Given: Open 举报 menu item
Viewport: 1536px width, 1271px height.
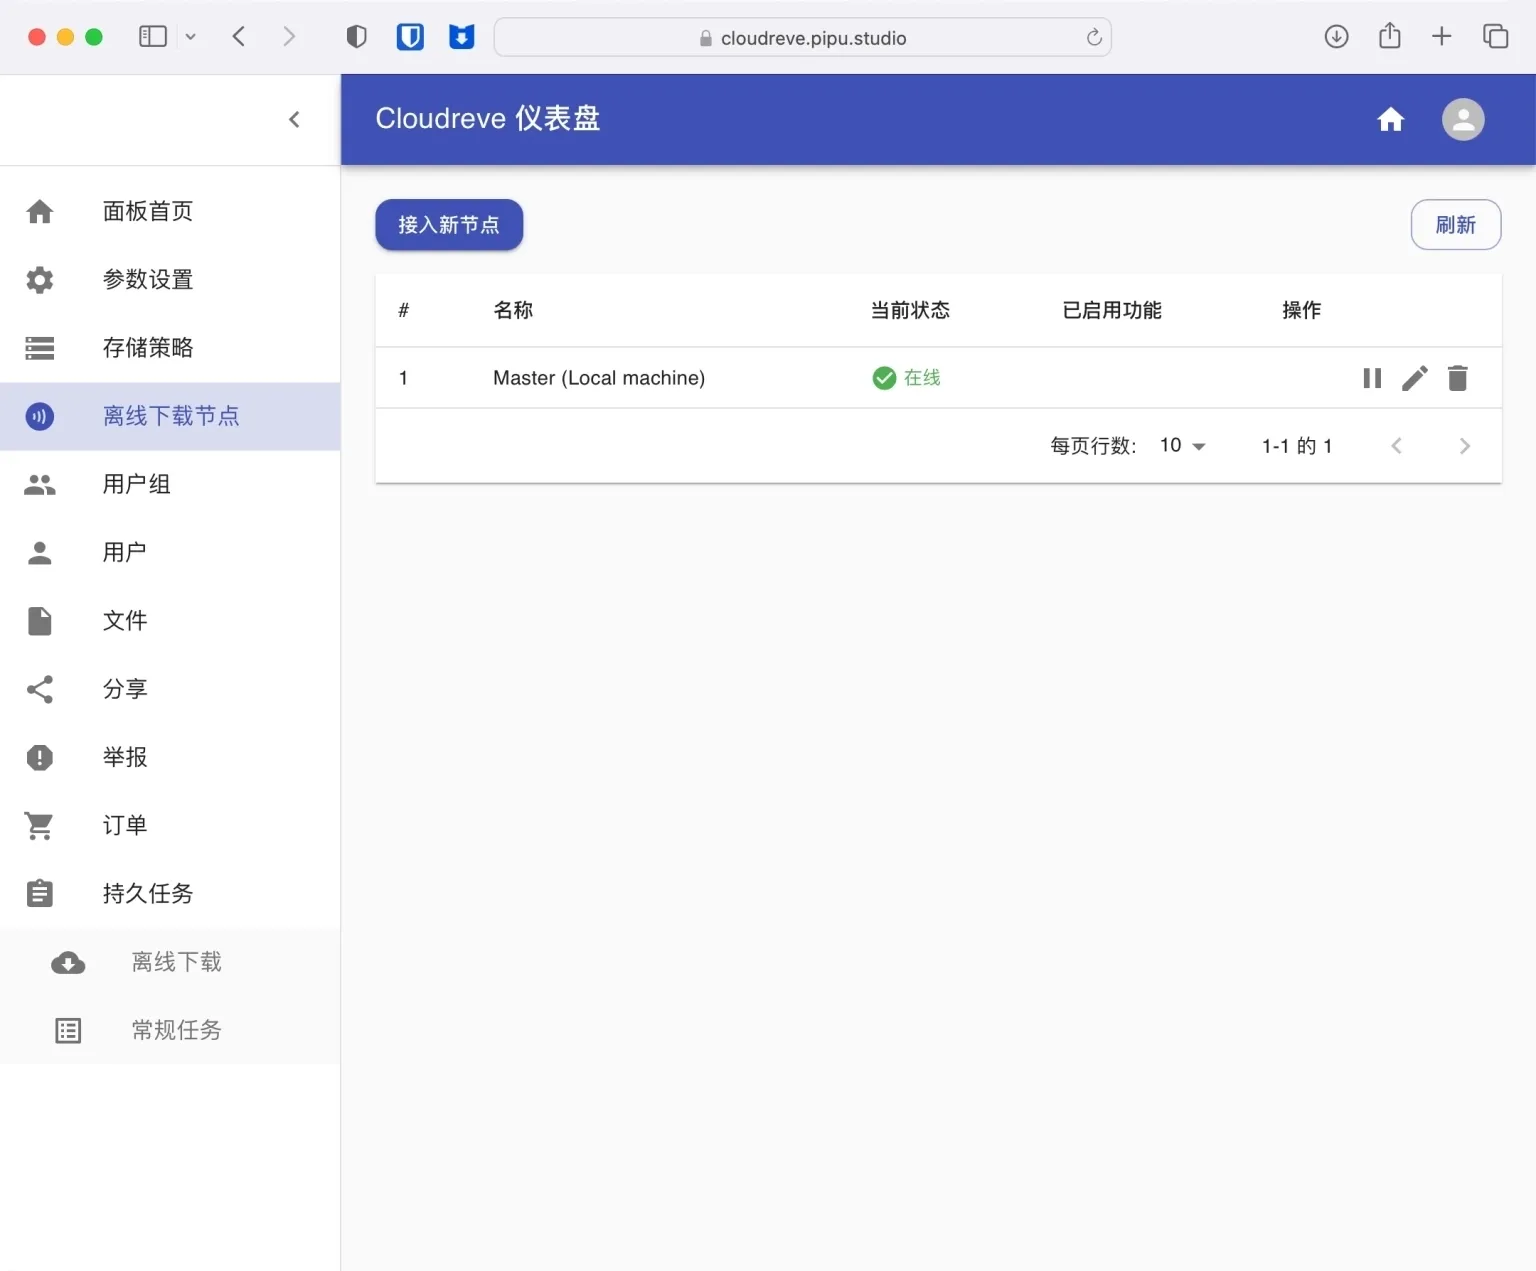Looking at the screenshot, I should click(170, 758).
